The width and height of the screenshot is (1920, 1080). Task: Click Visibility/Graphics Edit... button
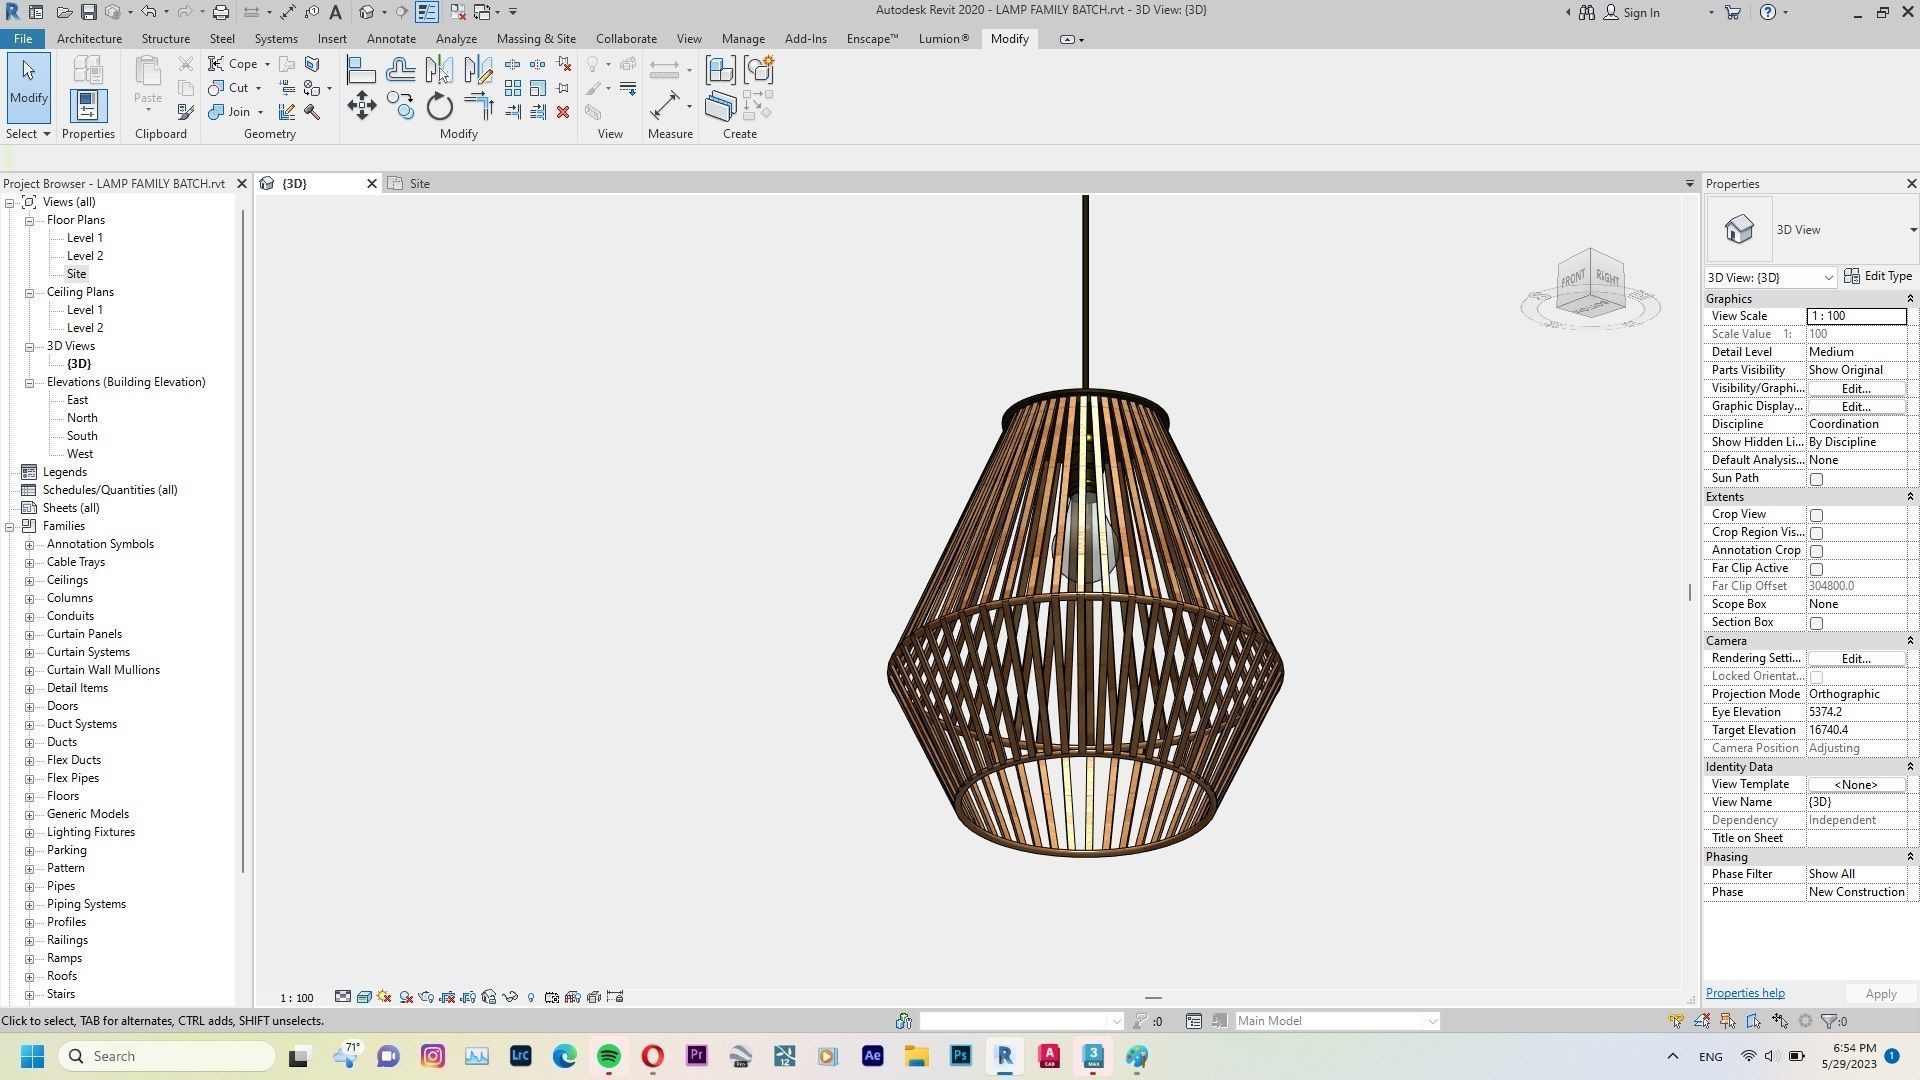[x=1856, y=389]
